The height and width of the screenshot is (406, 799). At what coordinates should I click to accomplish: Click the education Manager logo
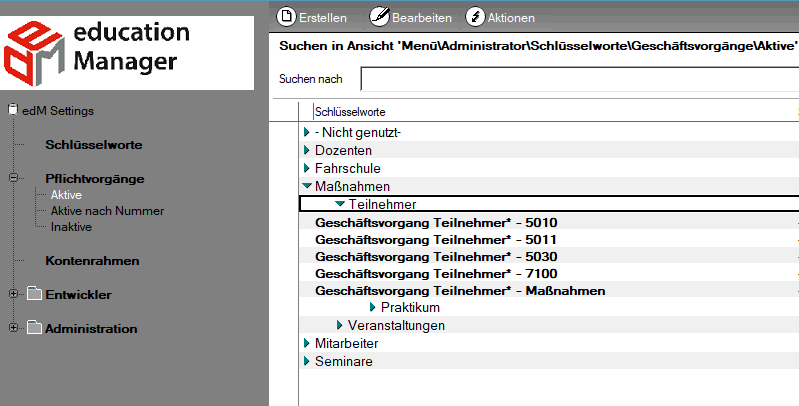127,53
